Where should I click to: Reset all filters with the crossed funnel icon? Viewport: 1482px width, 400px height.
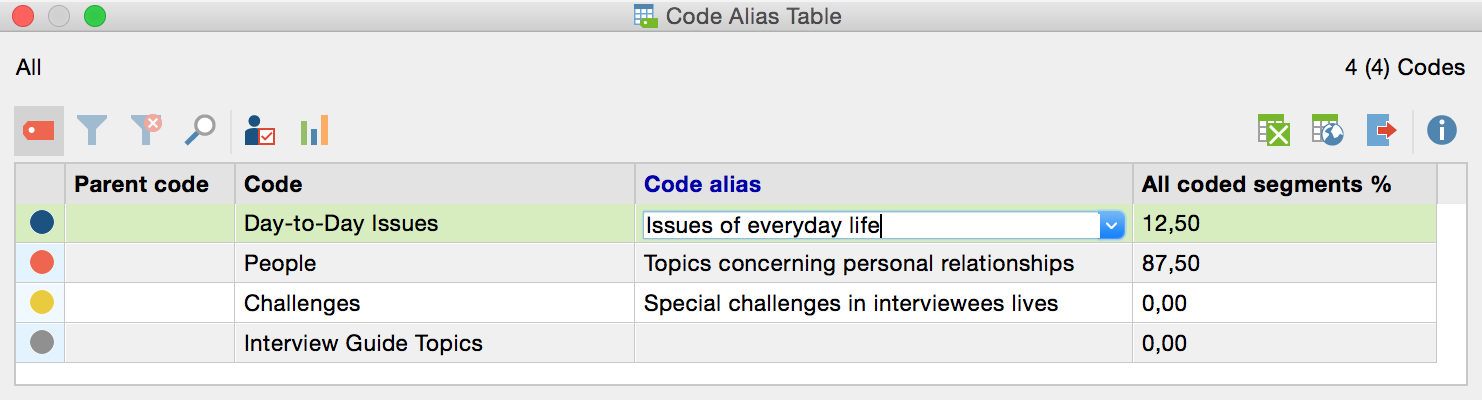tap(146, 130)
